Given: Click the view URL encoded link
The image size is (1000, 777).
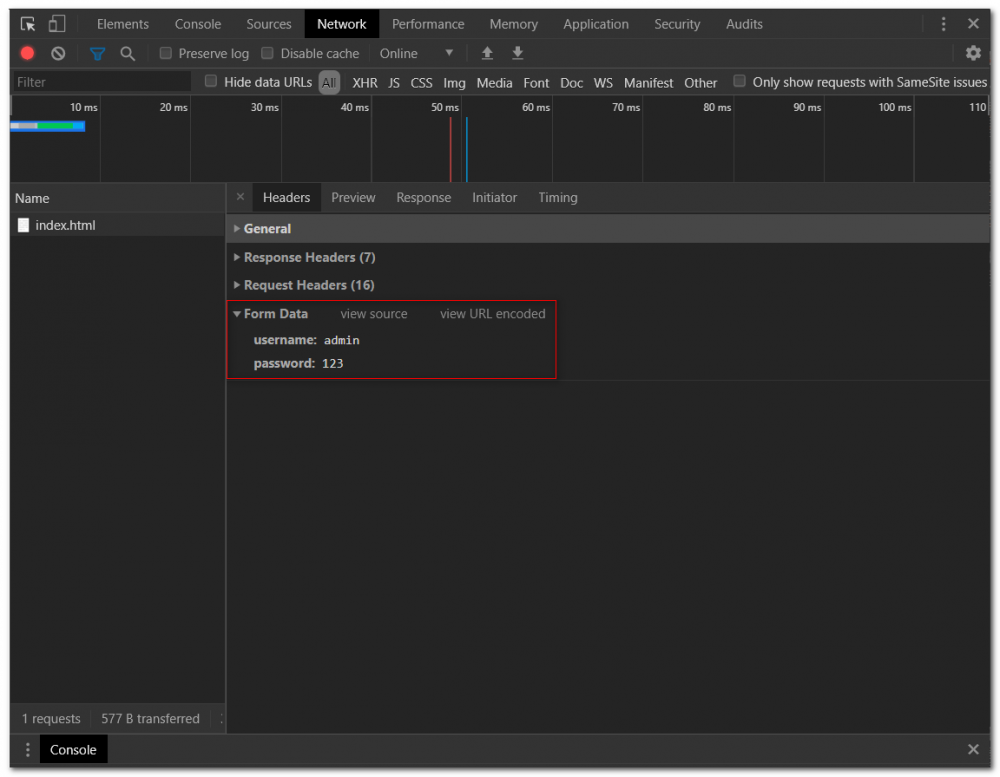Looking at the screenshot, I should (492, 314).
